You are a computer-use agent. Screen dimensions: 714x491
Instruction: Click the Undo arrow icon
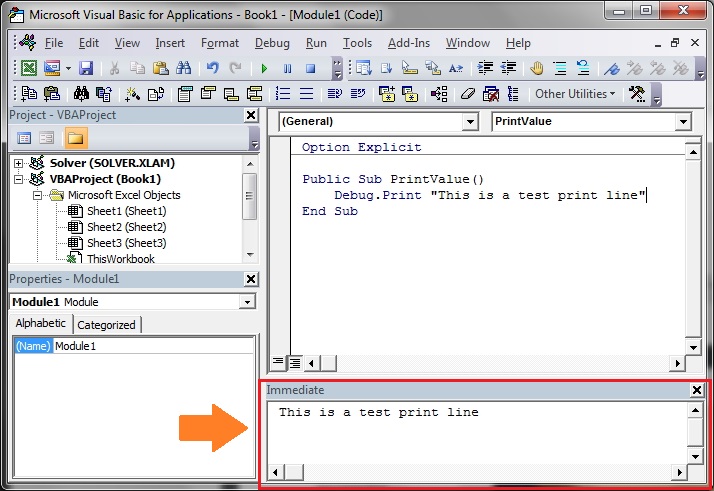tap(212, 69)
